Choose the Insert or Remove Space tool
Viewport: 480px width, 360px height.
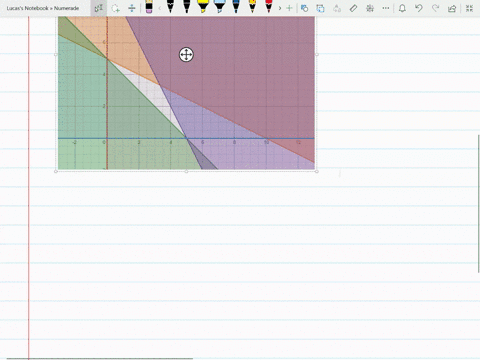click(132, 8)
